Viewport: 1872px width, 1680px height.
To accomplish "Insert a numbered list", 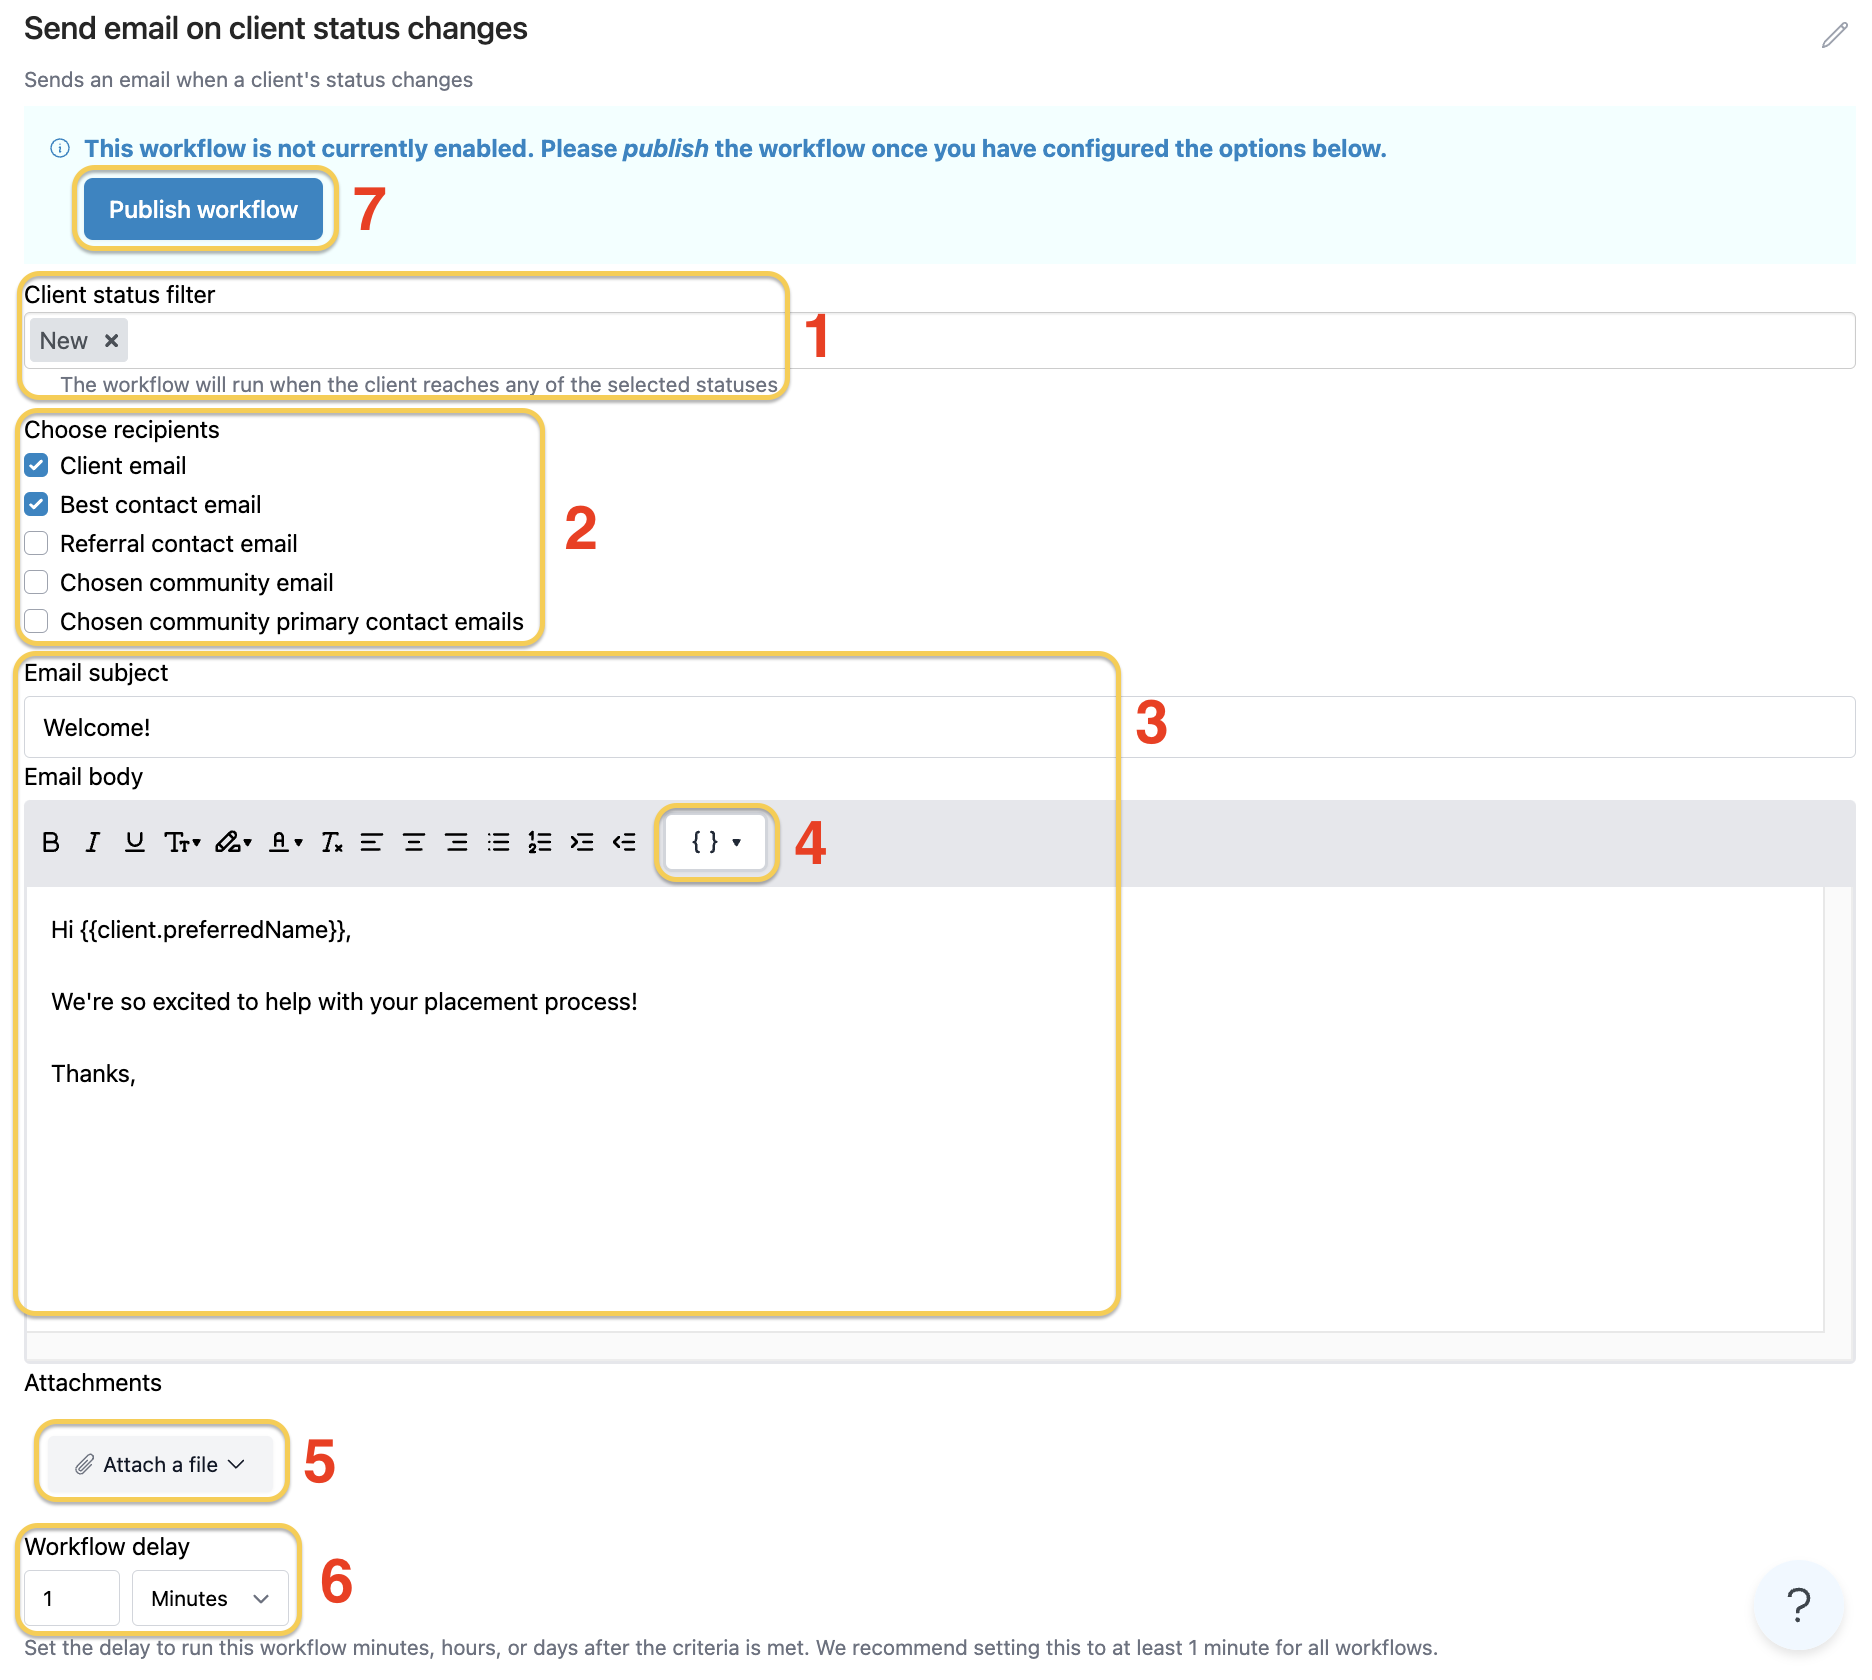I will [x=539, y=842].
